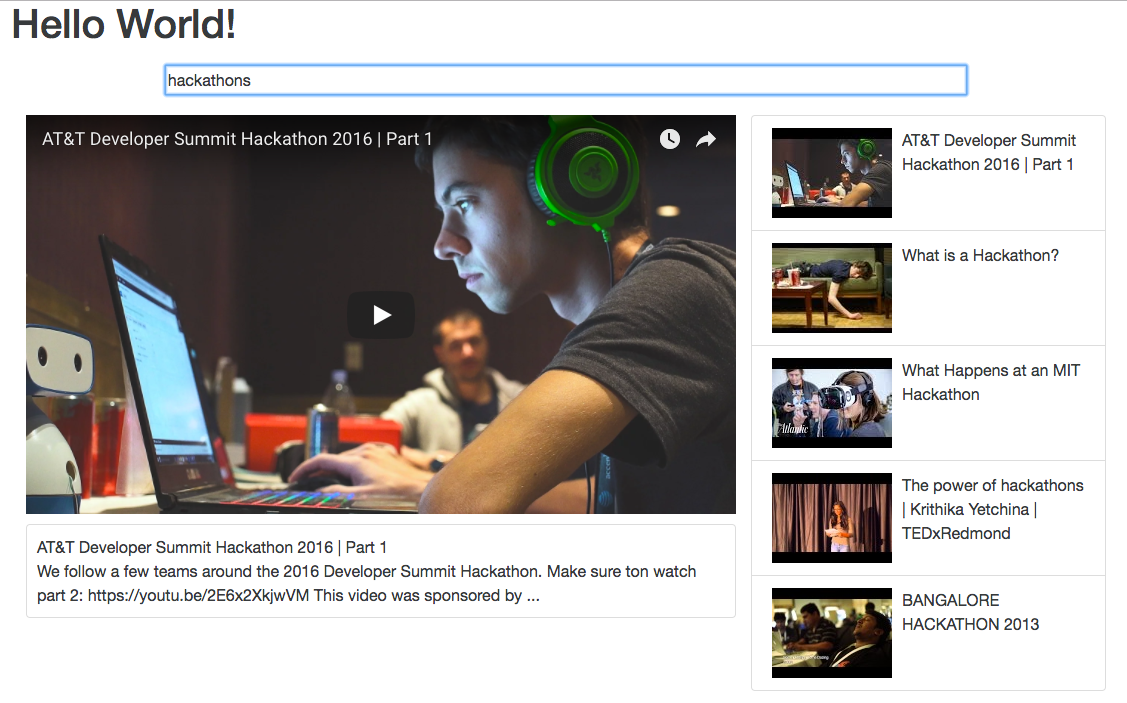The width and height of the screenshot is (1127, 703).
Task: Click 'AT&T Developer Summit Hackathon 2016' list title
Action: click(989, 152)
